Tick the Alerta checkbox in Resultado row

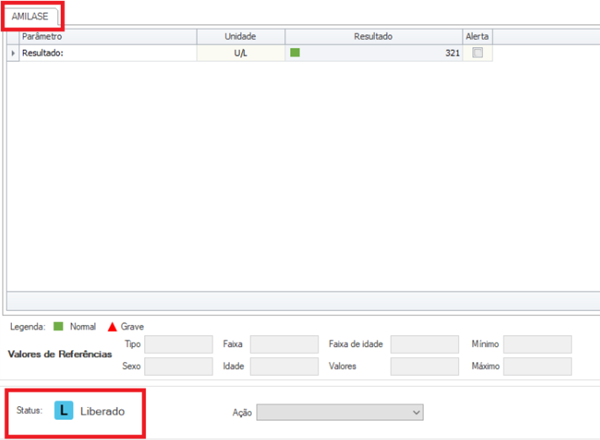[477, 52]
